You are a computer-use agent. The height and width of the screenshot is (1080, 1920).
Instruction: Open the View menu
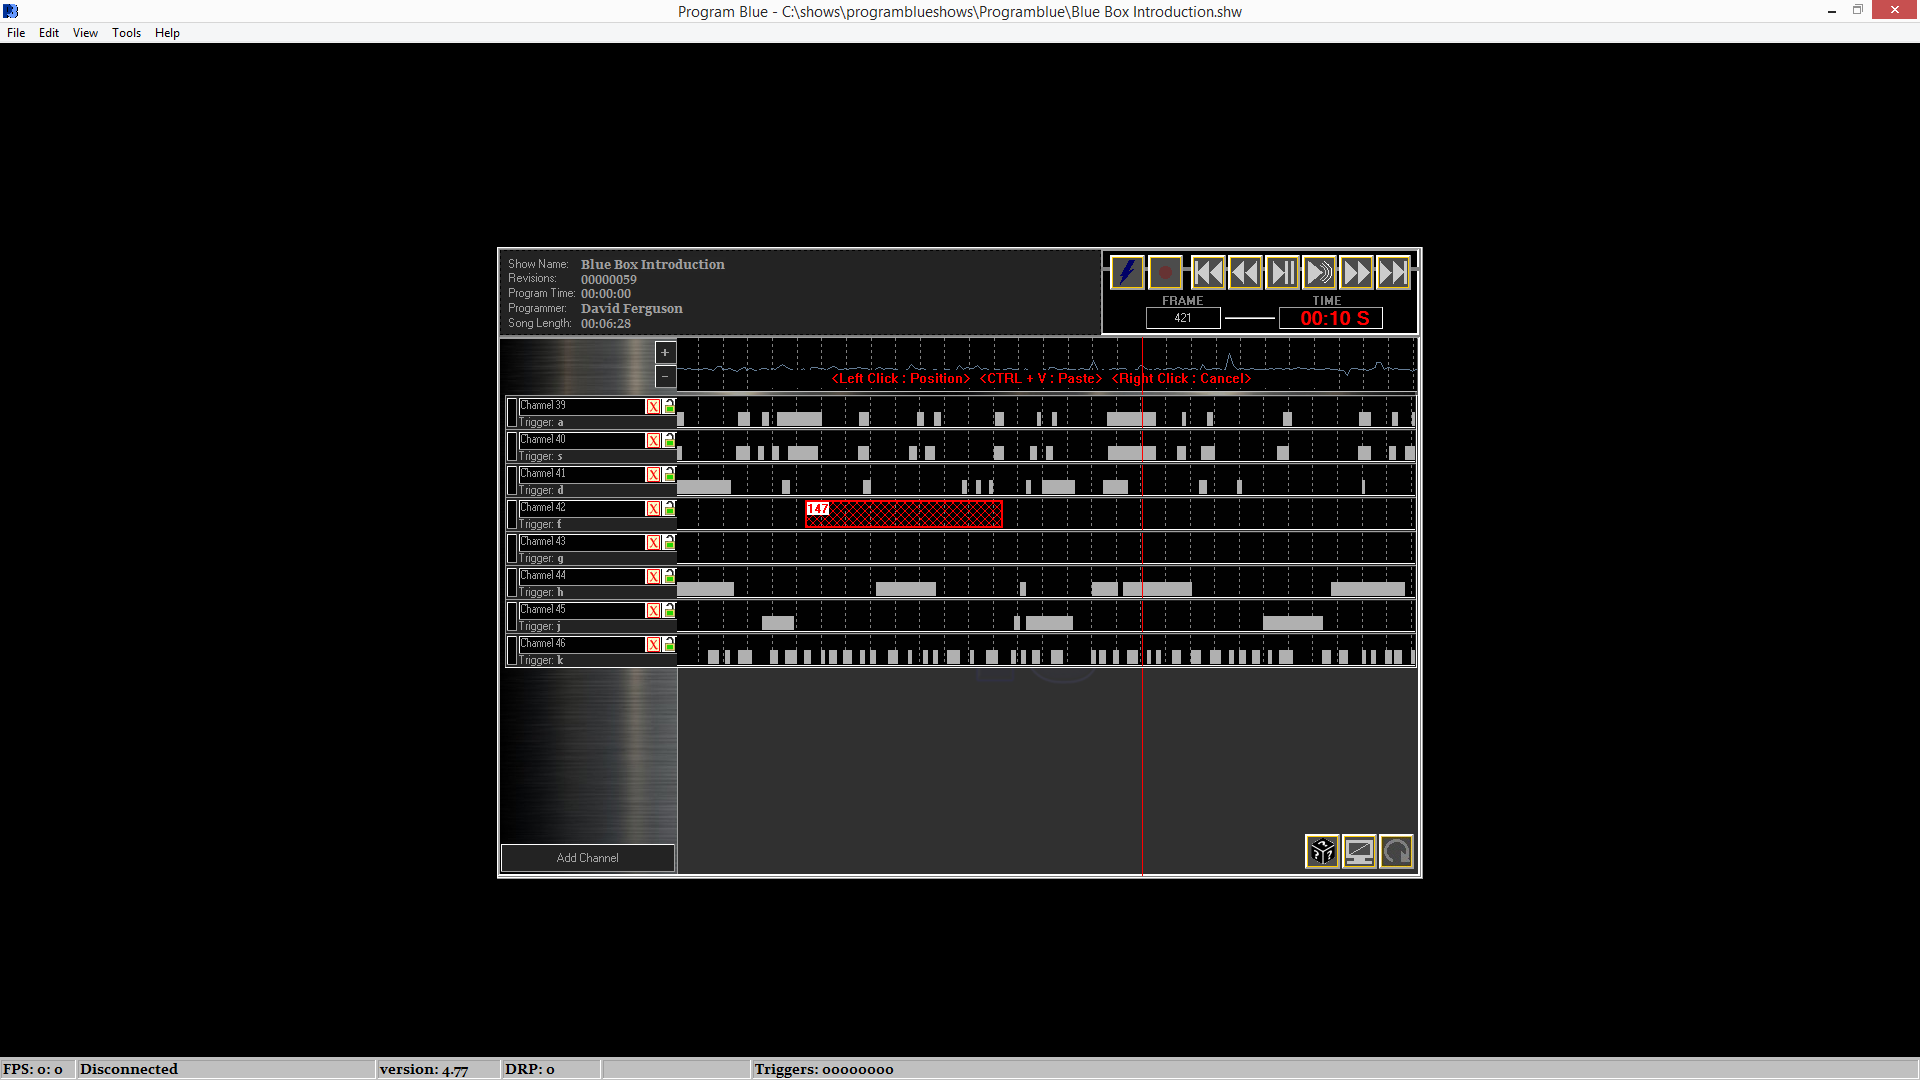(84, 32)
